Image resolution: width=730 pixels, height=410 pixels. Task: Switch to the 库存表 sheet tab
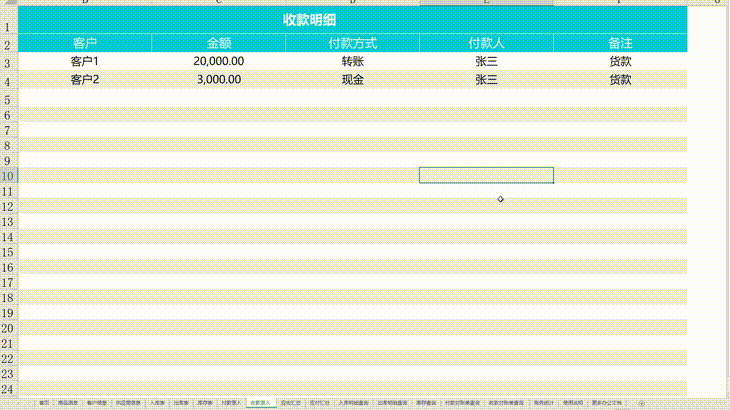pyautogui.click(x=205, y=403)
